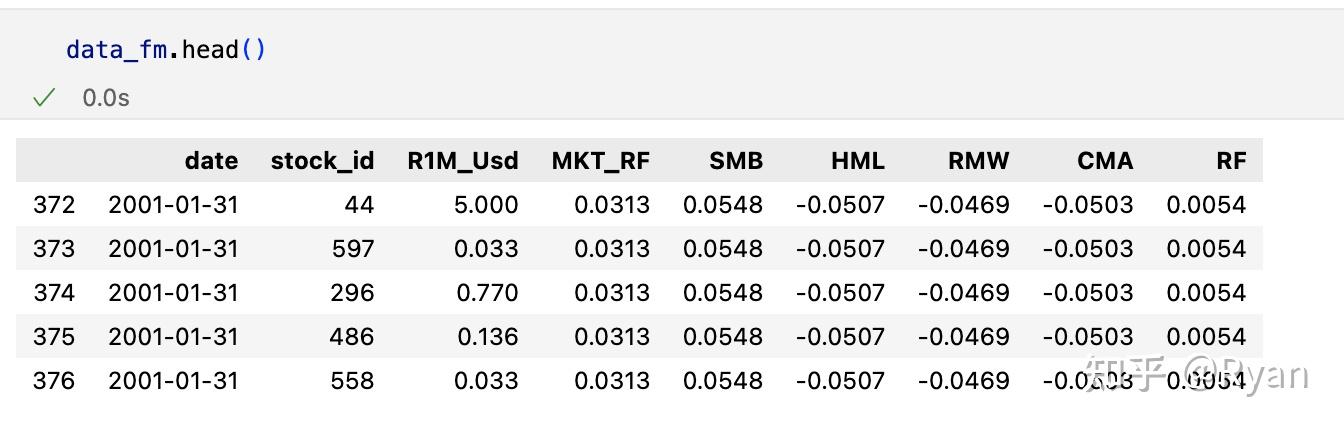Click the RF column header
Viewport: 1344px width, 434px height.
coord(1231,161)
